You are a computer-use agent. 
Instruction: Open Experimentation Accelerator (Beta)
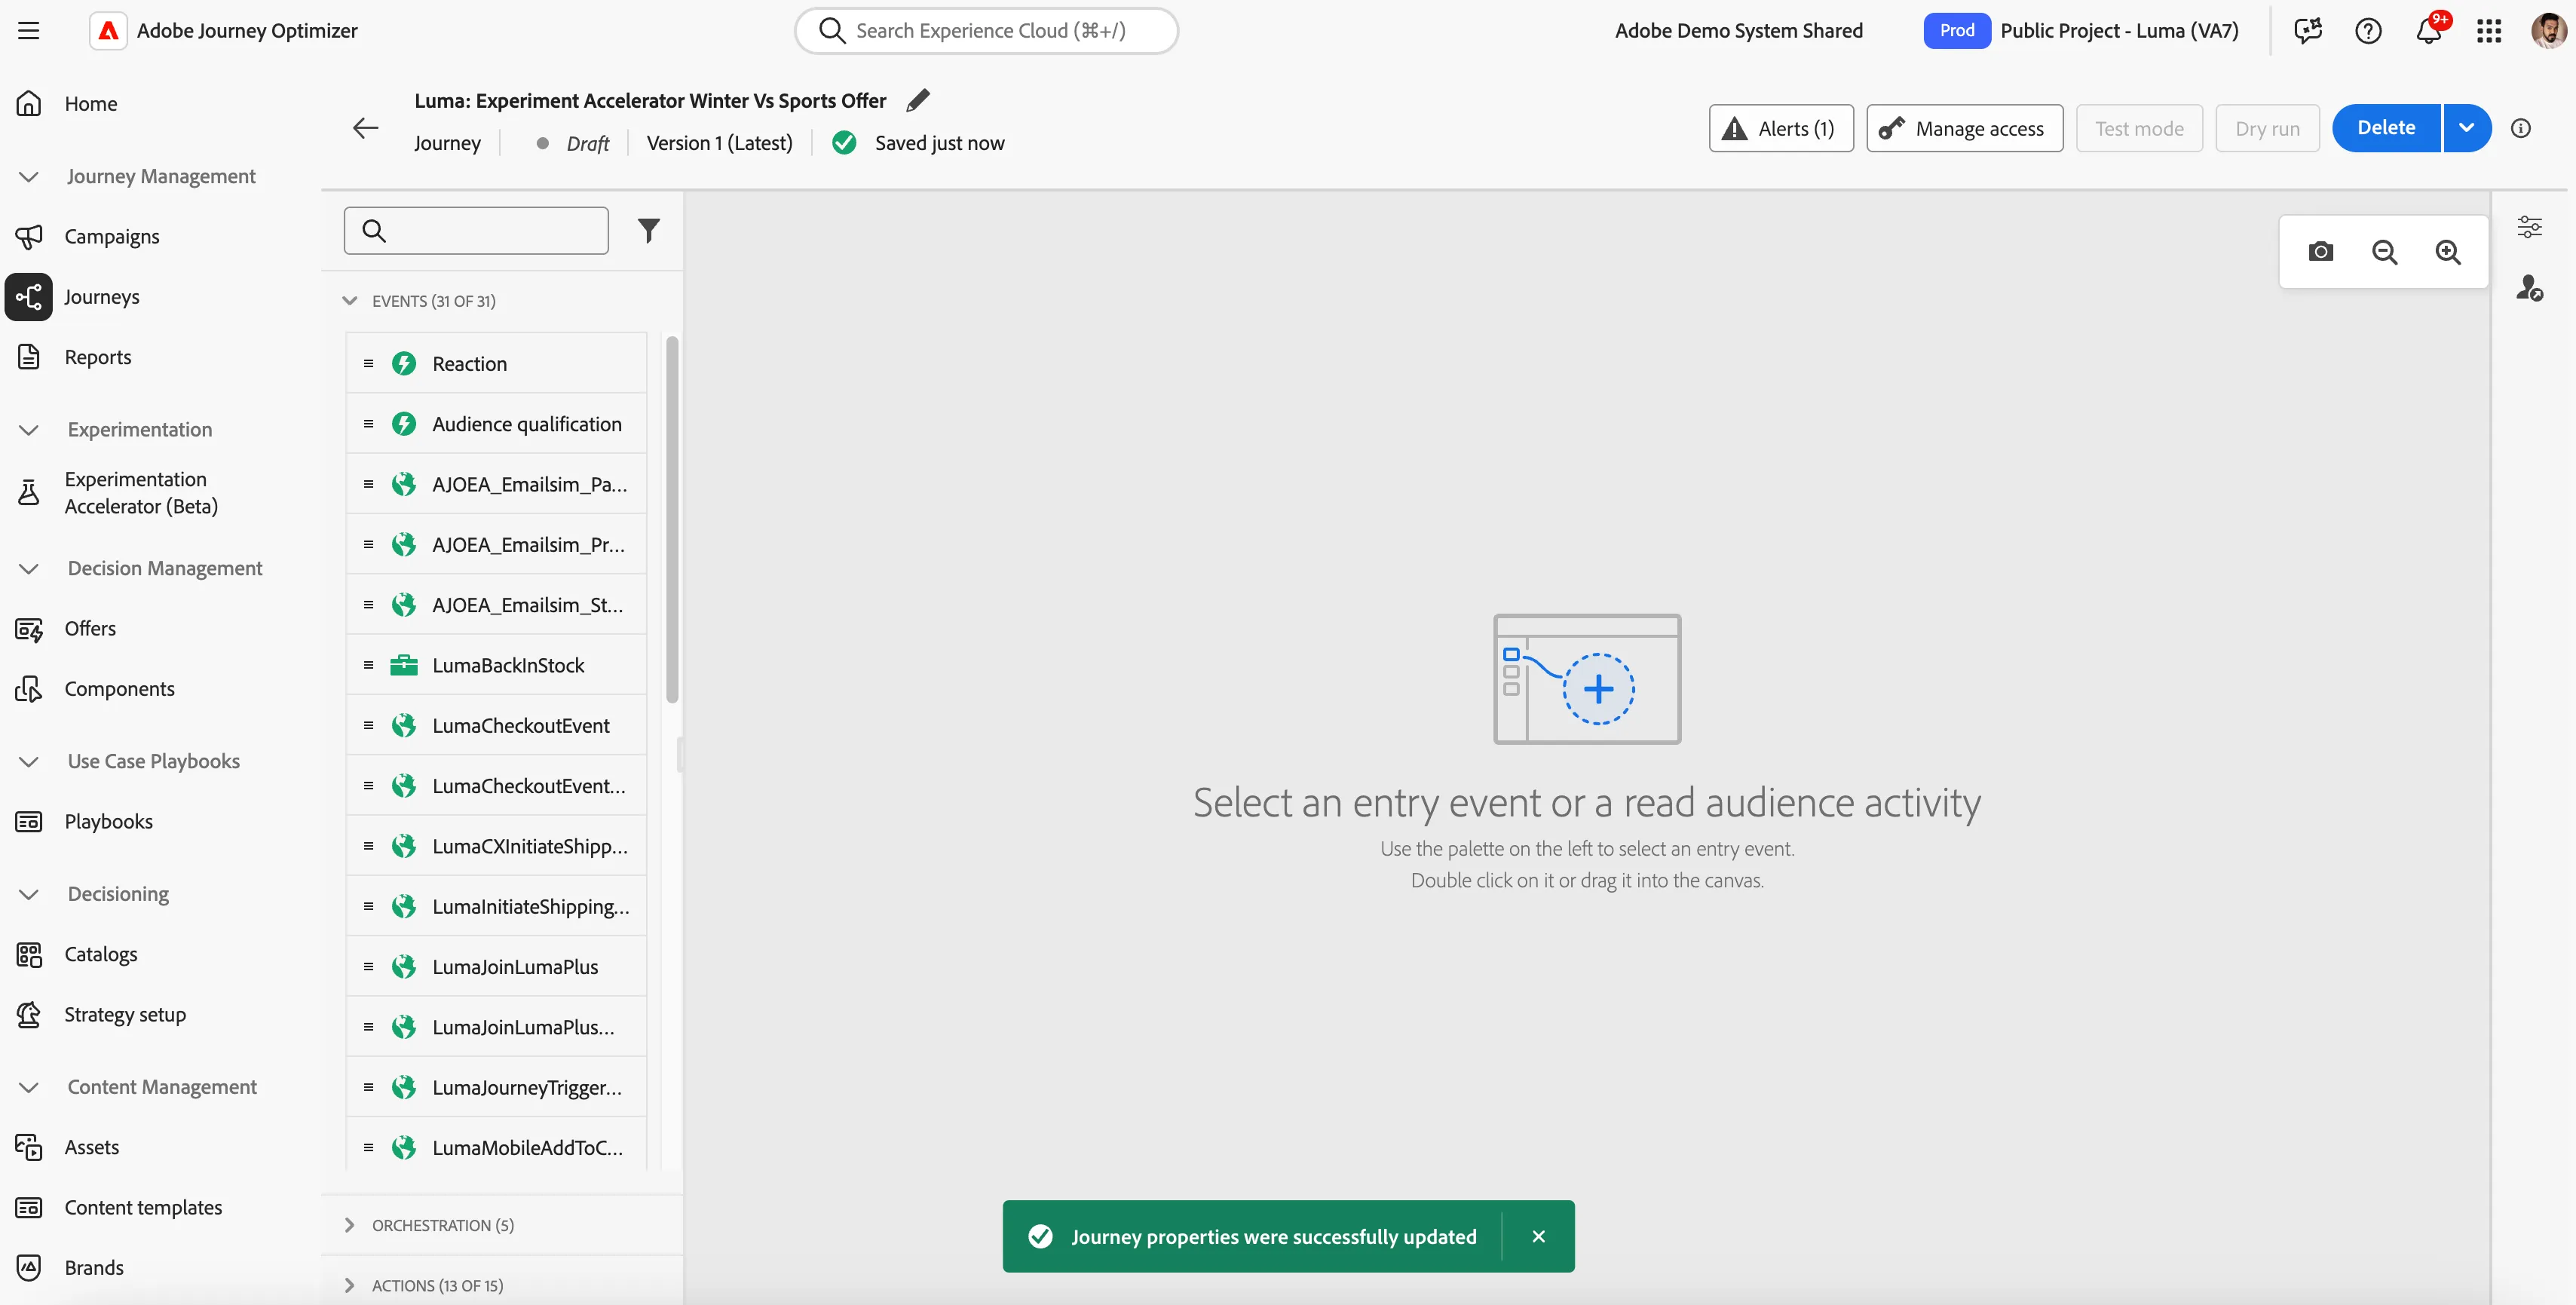(141, 493)
